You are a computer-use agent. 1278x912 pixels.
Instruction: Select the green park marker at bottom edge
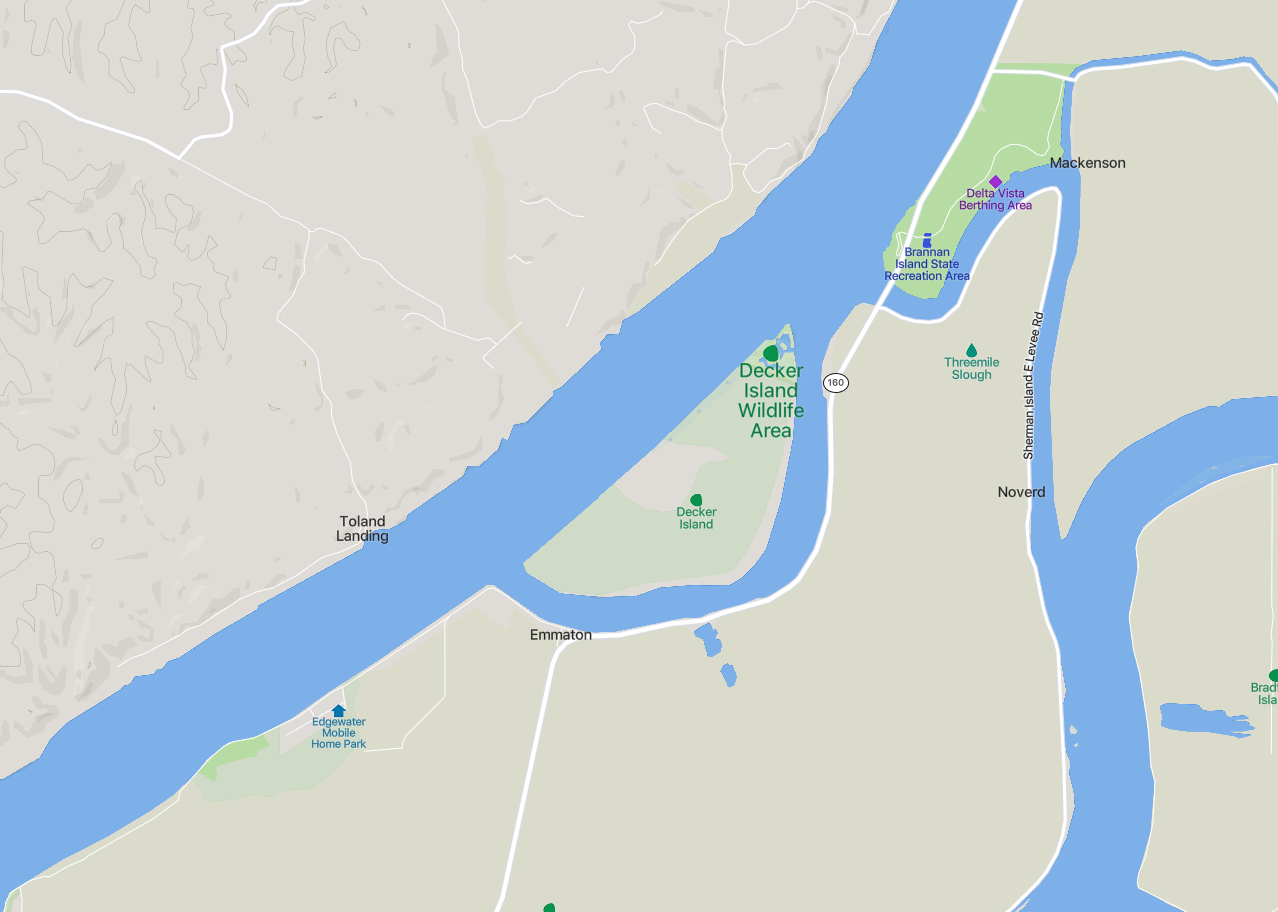click(549, 907)
